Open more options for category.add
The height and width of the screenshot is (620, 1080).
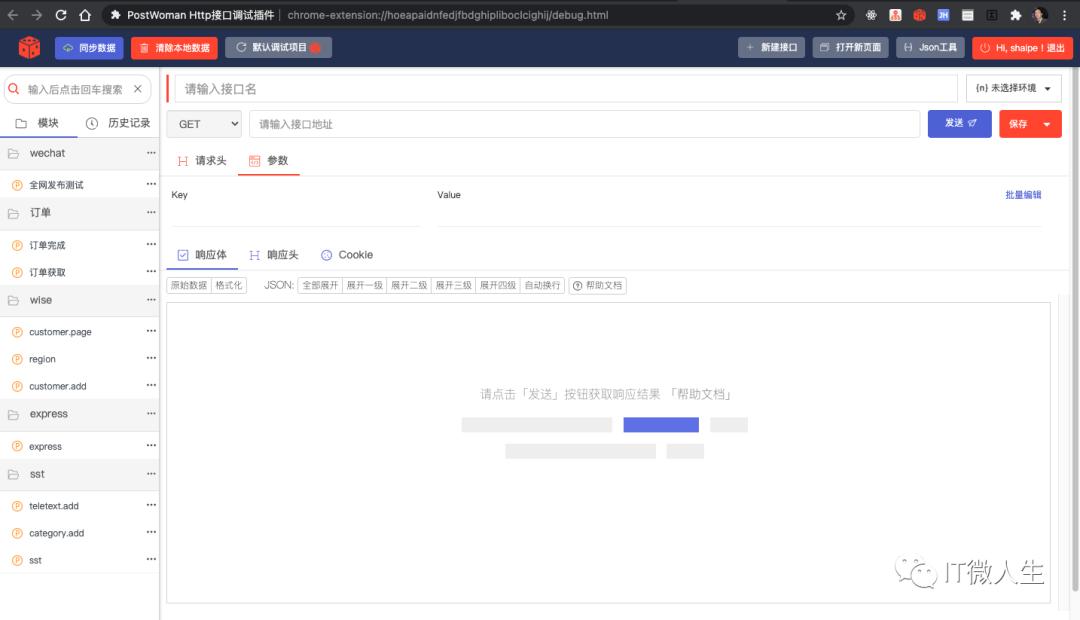pos(151,533)
